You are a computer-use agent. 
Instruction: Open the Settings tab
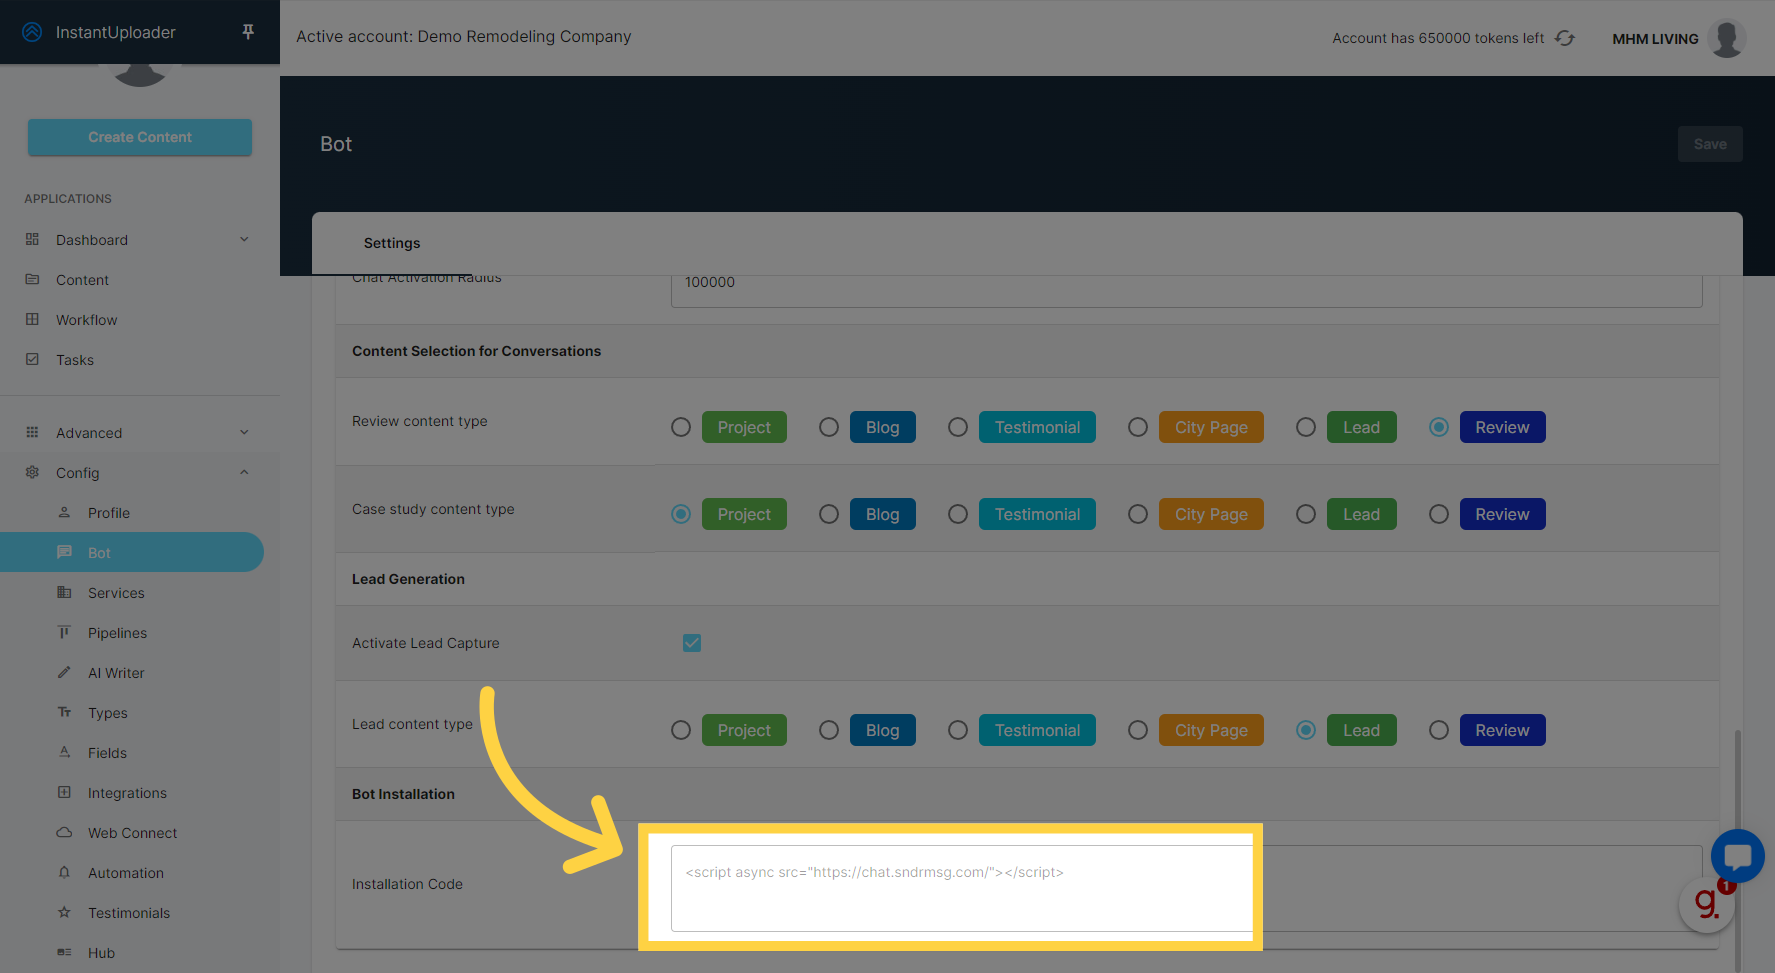[x=392, y=243]
